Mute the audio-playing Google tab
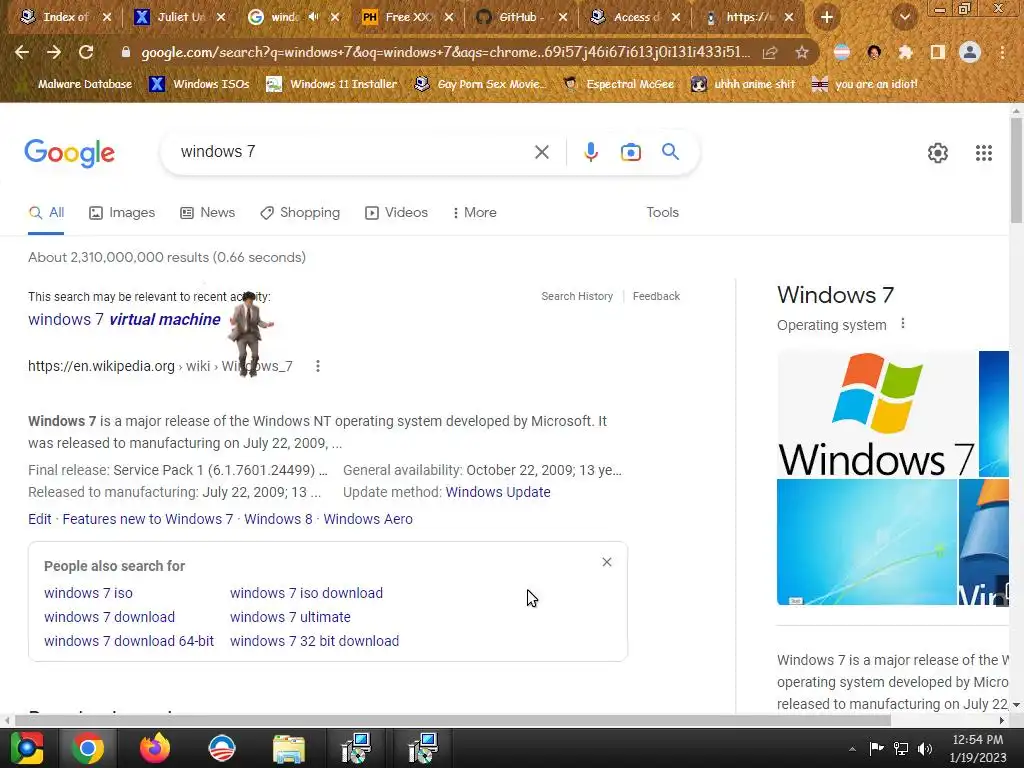The width and height of the screenshot is (1024, 768). [313, 17]
